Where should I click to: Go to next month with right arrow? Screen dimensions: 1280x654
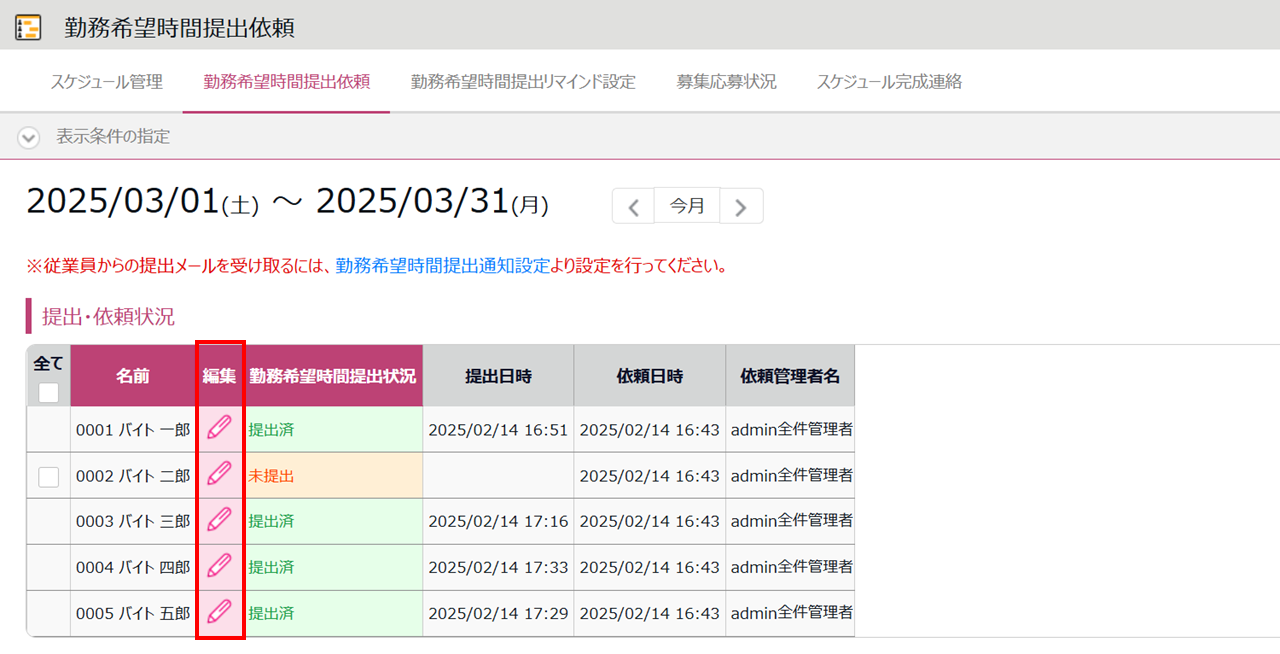741,207
